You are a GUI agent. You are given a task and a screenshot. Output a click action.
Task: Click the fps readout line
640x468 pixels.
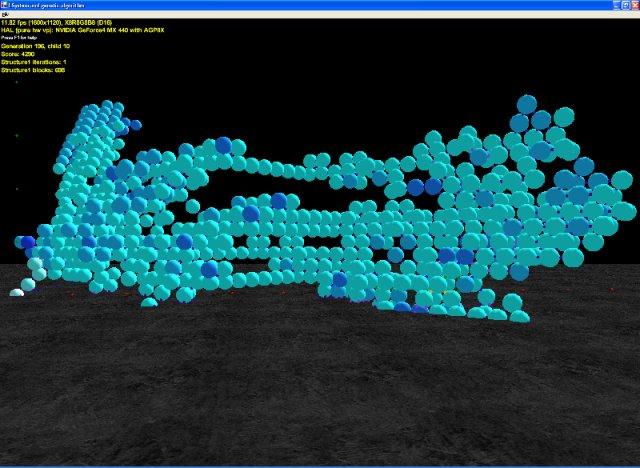tap(53, 22)
